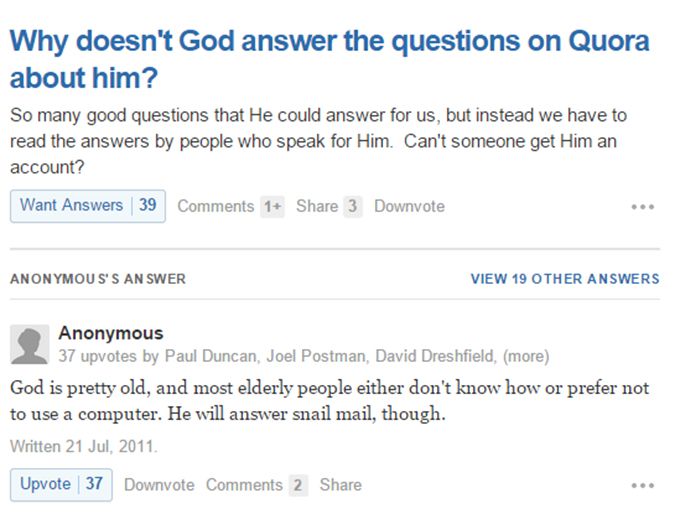Downvote the Anonymous answer
Screen dimensions: 680x519
coord(159,485)
